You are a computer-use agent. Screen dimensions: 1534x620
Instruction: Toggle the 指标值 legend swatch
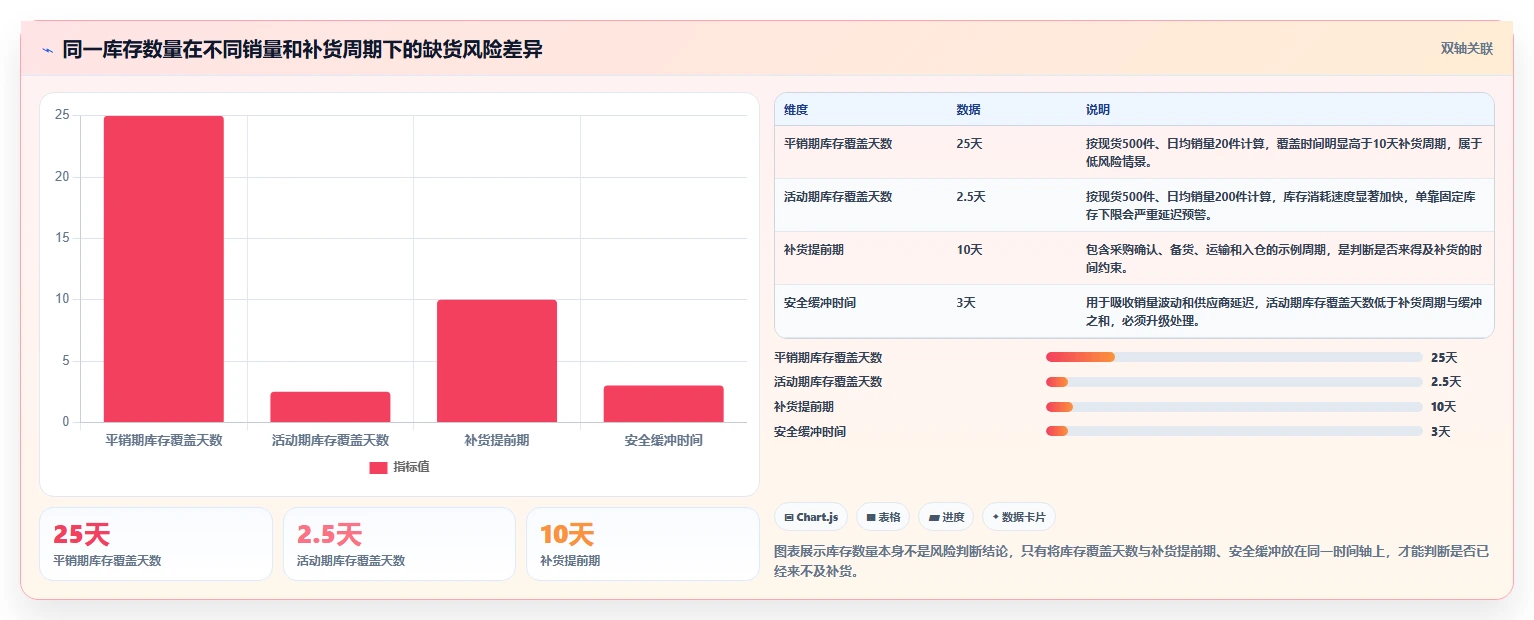(x=378, y=468)
